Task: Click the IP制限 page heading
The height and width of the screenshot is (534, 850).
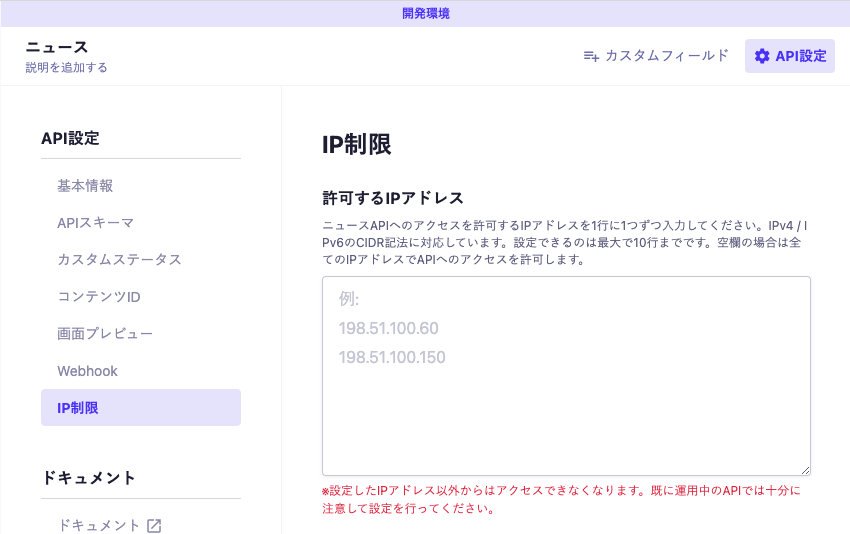Action: pyautogui.click(x=356, y=144)
